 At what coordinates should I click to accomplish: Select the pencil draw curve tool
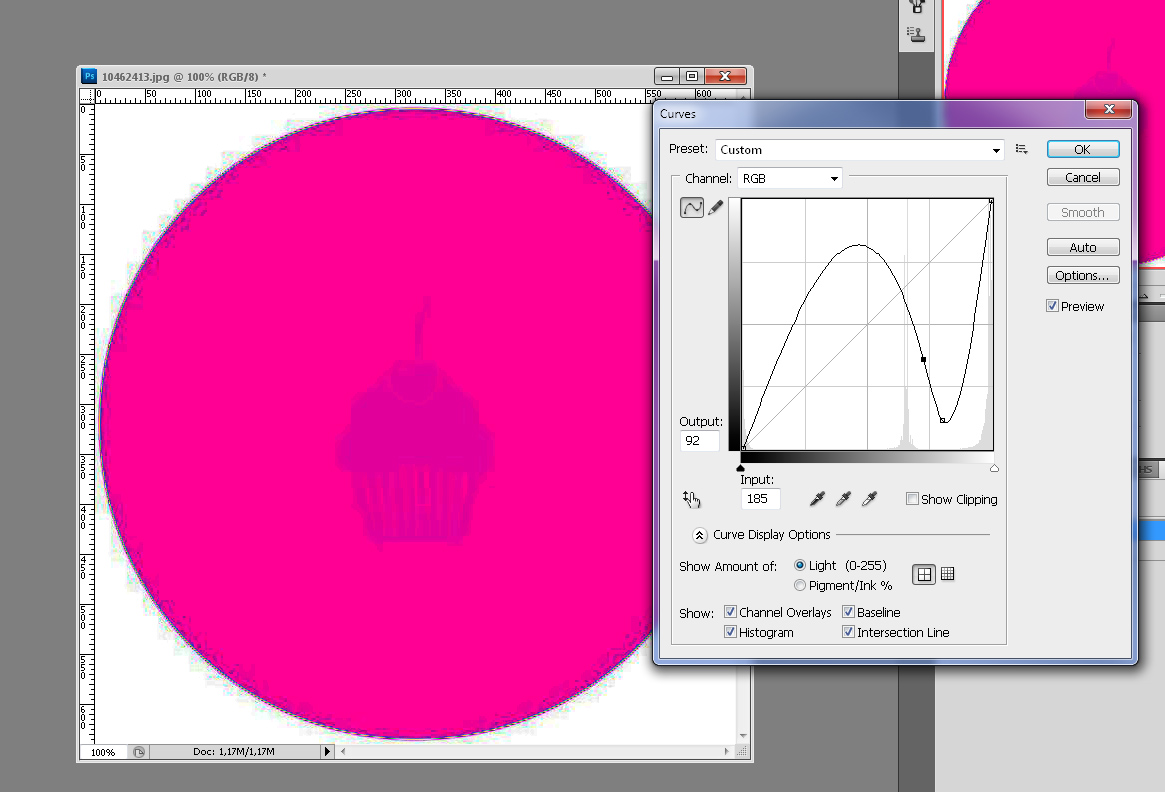tap(715, 208)
